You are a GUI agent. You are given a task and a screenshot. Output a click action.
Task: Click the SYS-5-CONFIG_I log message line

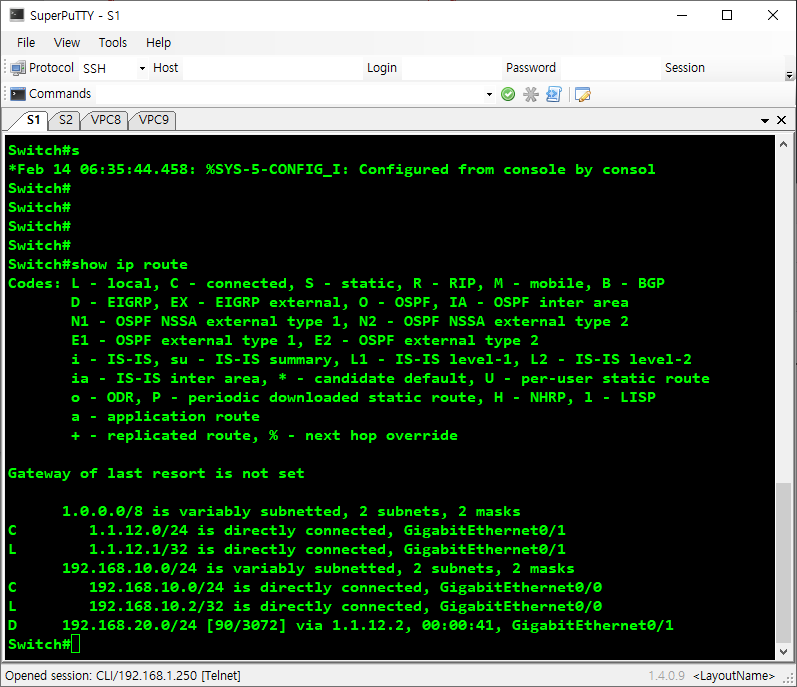pyautogui.click(x=332, y=170)
